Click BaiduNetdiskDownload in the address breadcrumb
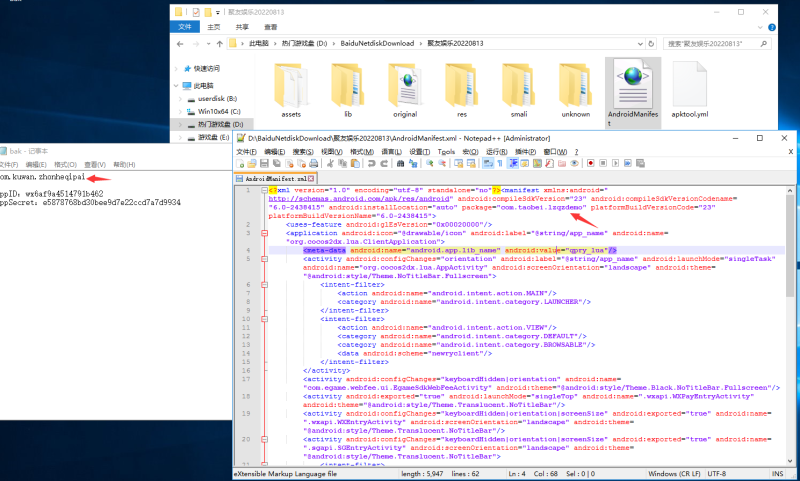This screenshot has height=481, width=800. (379, 45)
